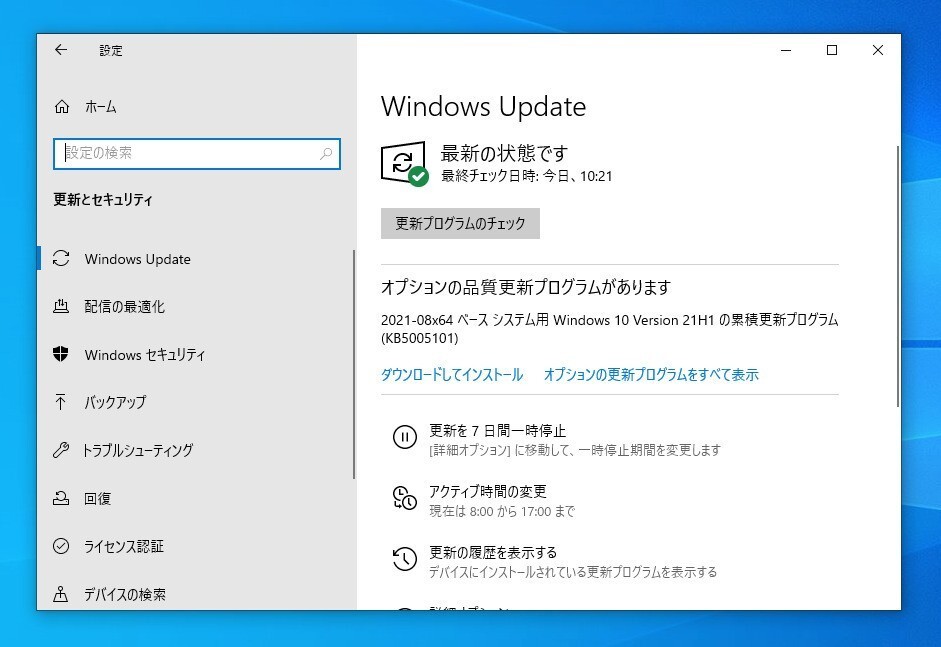Close the 設定 window

tap(877, 50)
